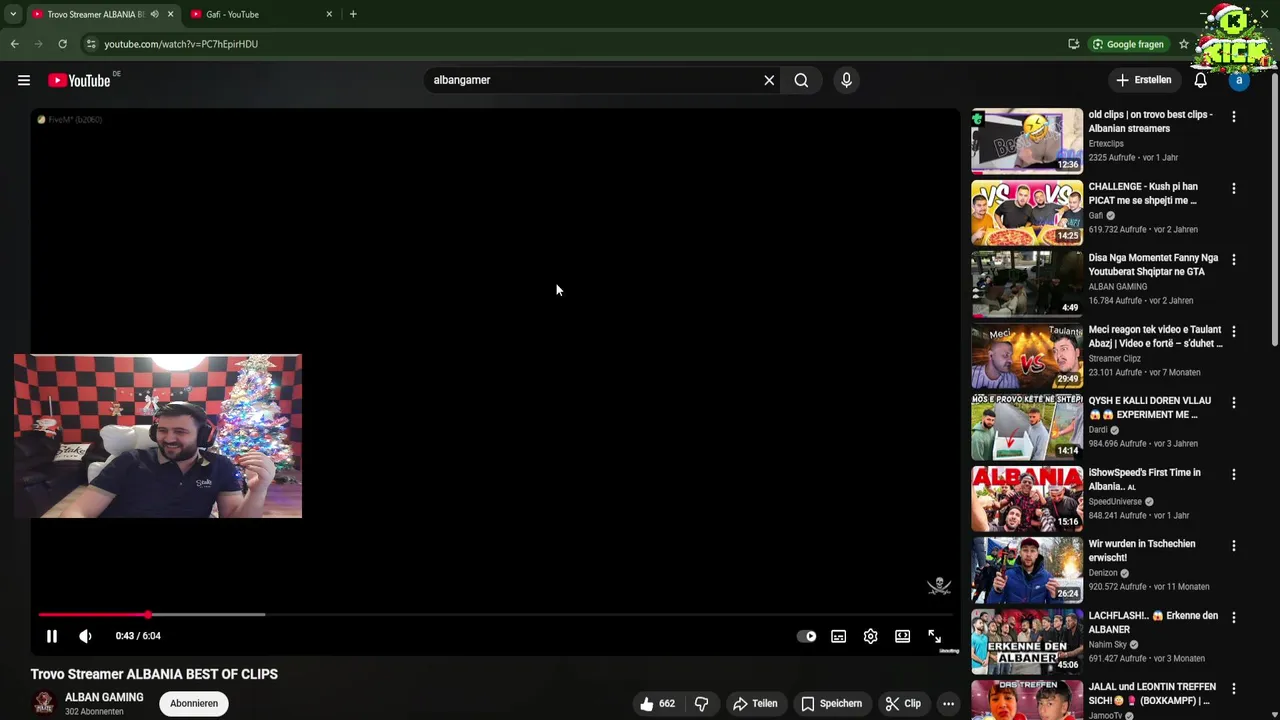Open options for 'JALAL und LEONTIN' video

click(1233, 689)
